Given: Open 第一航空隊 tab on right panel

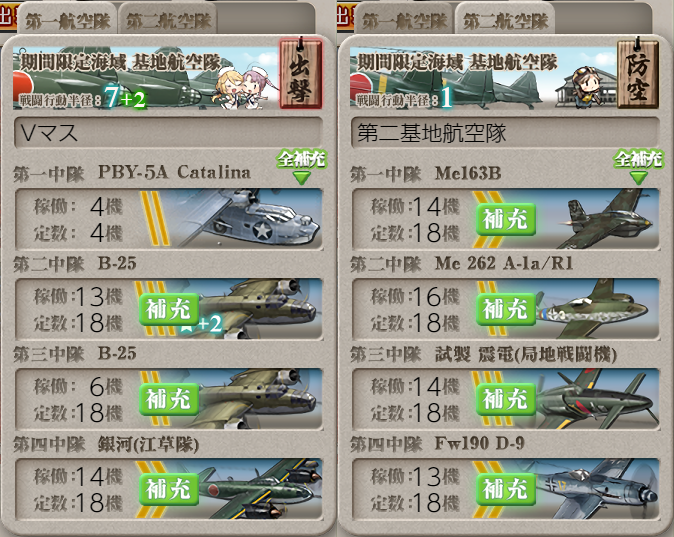Looking at the screenshot, I should 404,21.
